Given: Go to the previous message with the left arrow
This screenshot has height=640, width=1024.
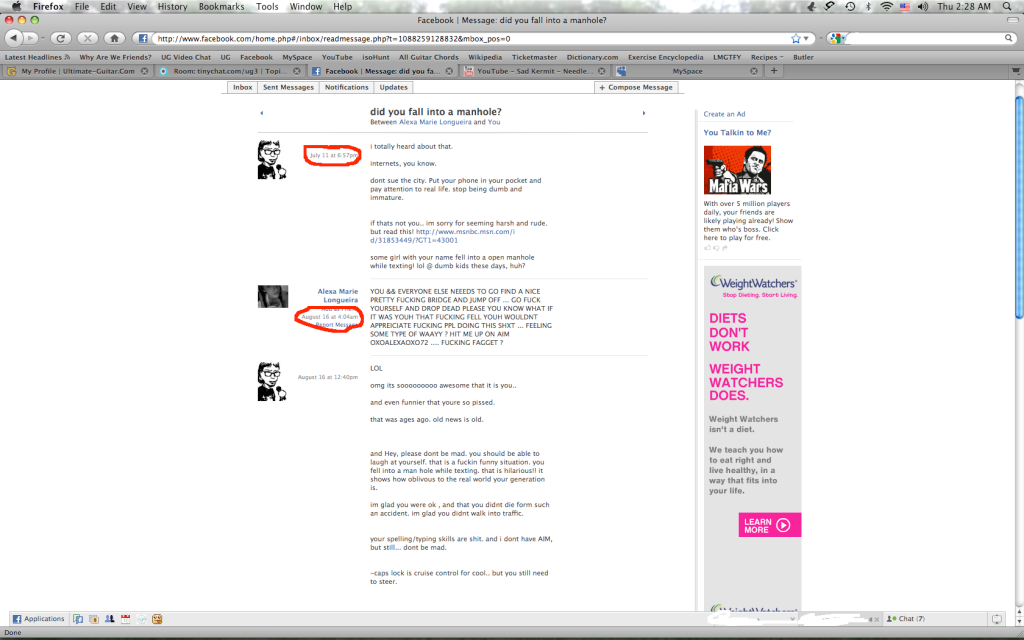Looking at the screenshot, I should 262,113.
